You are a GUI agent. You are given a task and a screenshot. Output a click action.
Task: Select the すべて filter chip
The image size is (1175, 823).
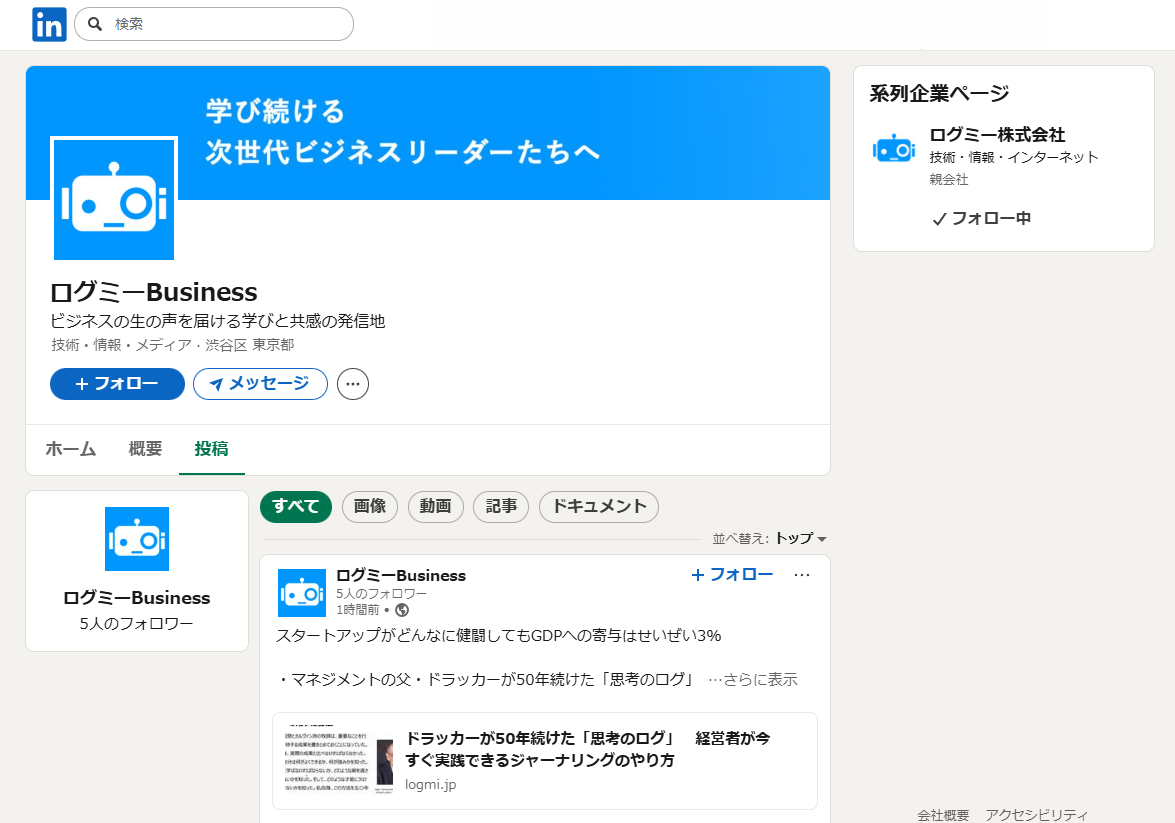pyautogui.click(x=295, y=507)
